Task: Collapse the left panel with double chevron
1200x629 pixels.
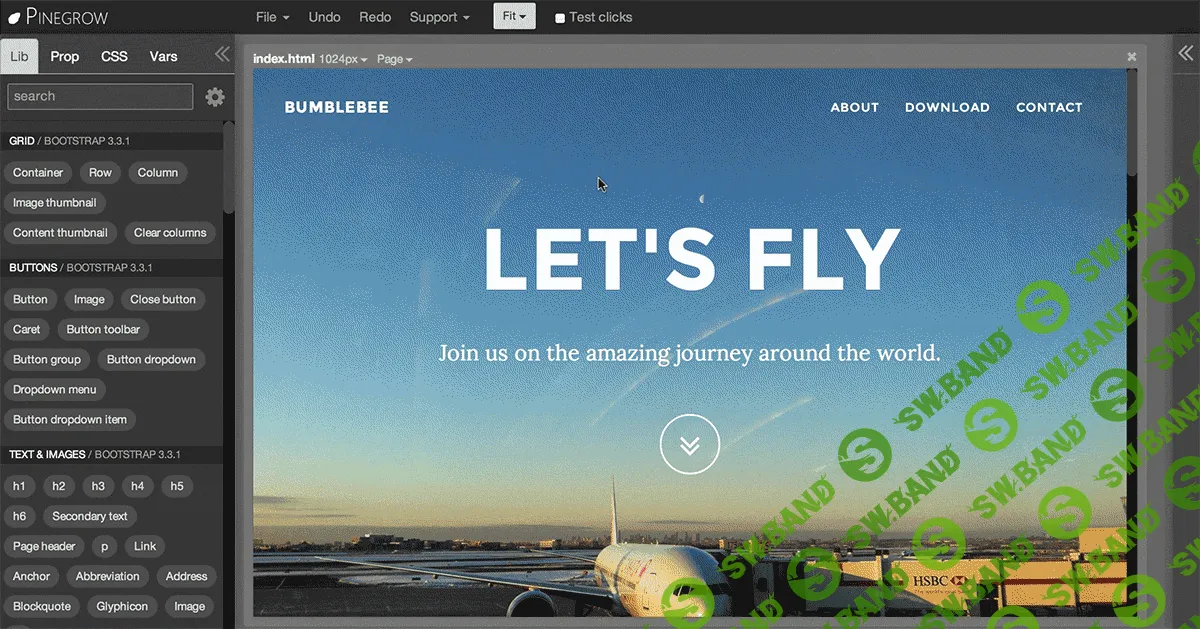Action: click(222, 55)
